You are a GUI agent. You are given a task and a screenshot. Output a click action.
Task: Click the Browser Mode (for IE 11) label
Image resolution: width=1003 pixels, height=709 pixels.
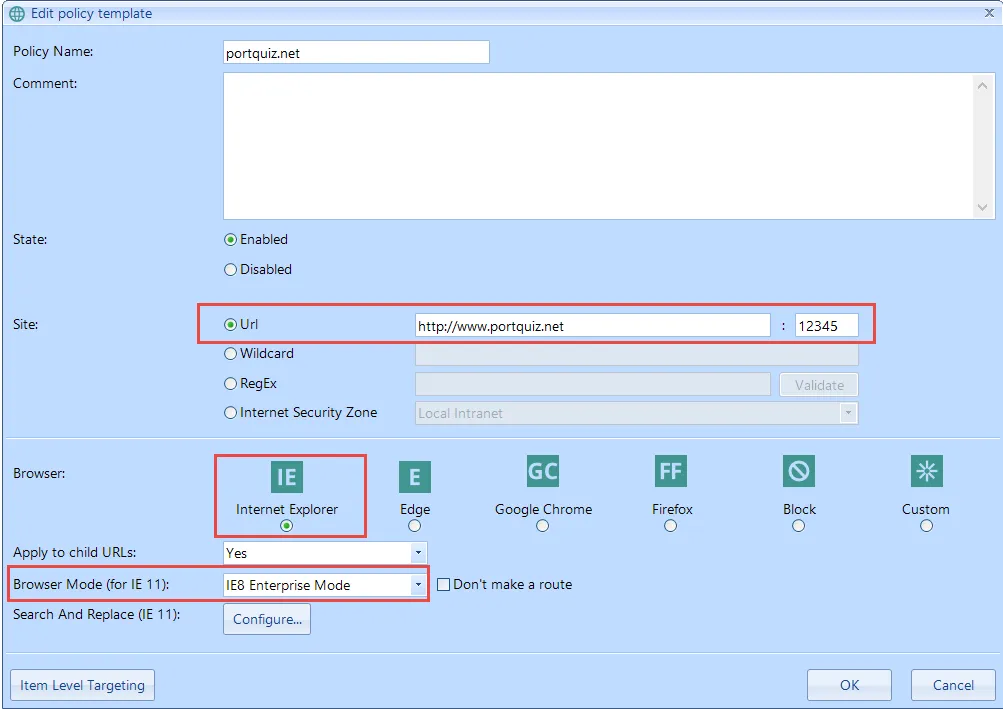coord(91,584)
